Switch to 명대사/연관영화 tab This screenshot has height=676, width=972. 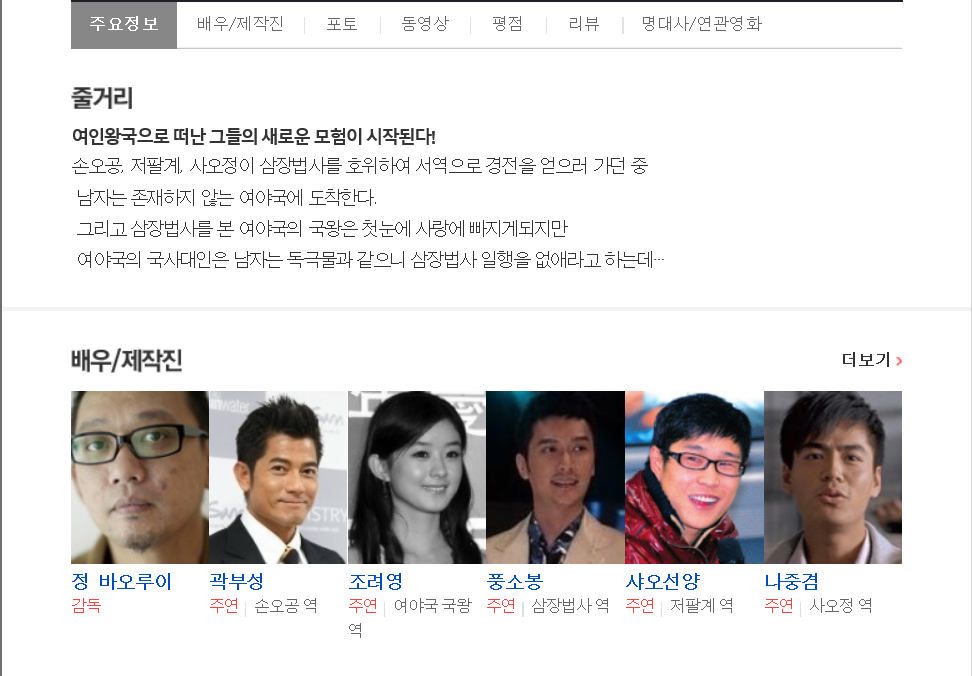(701, 24)
